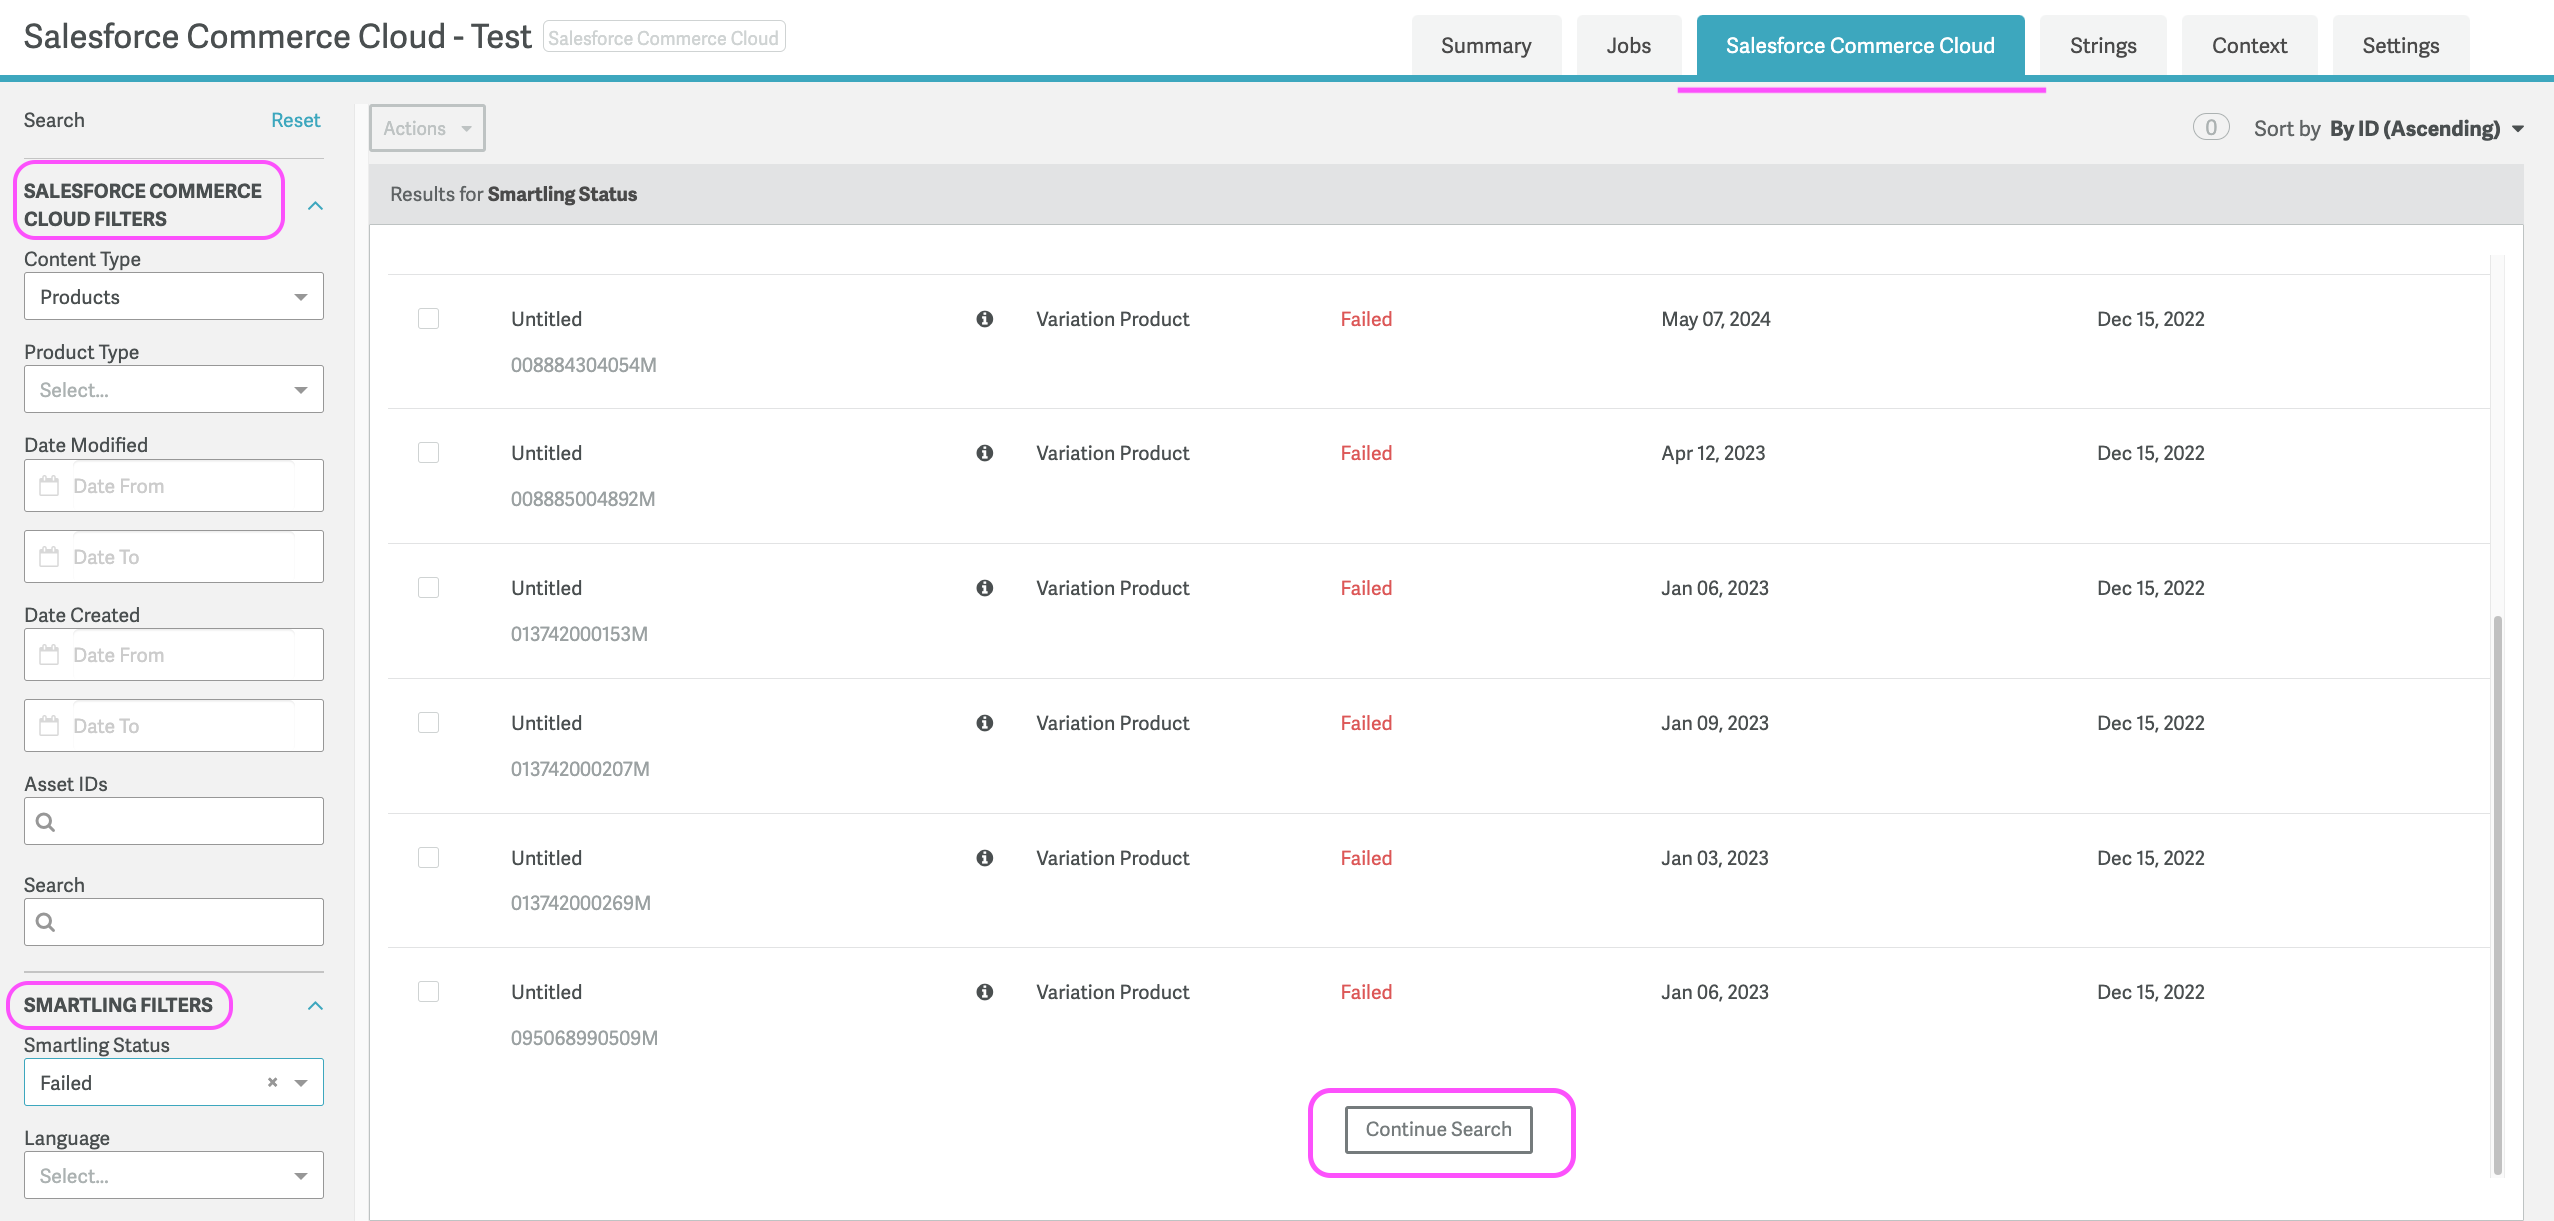Viewport: 2554px width, 1221px height.
Task: Check the row checkbox for product 013742000269M
Action: pyautogui.click(x=429, y=857)
